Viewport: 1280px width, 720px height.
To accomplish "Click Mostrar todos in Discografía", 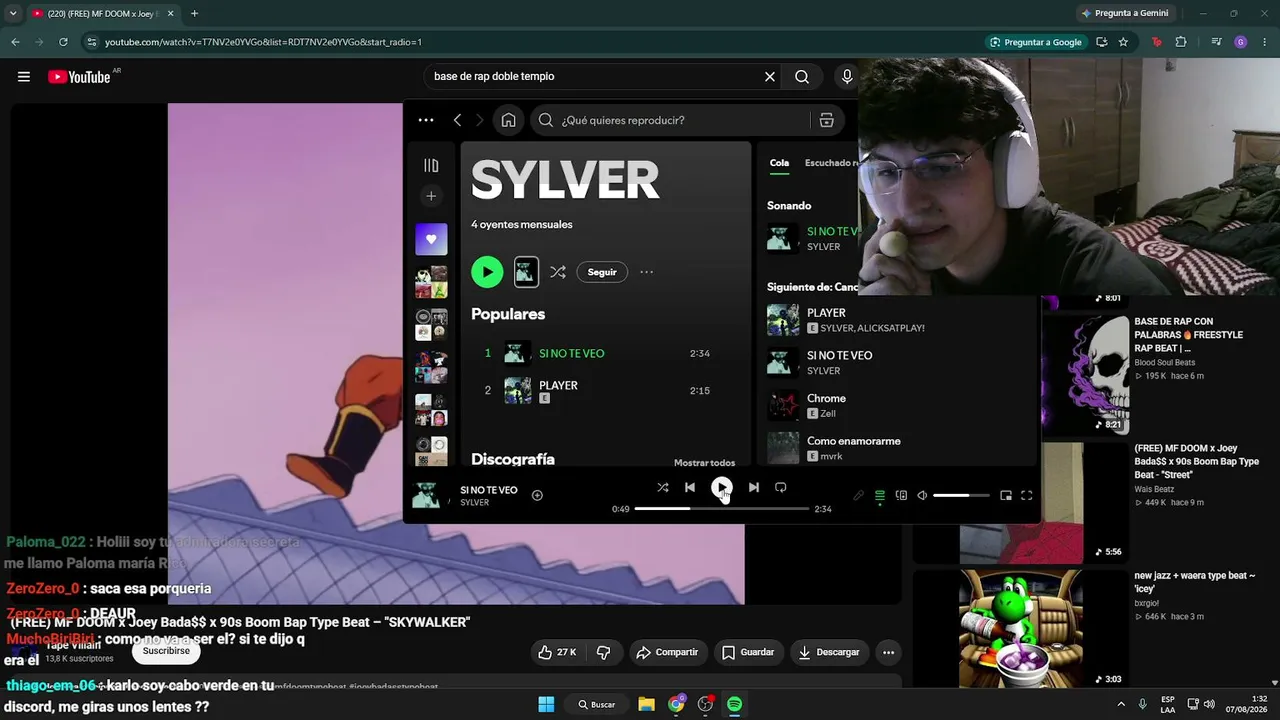I will tap(704, 463).
